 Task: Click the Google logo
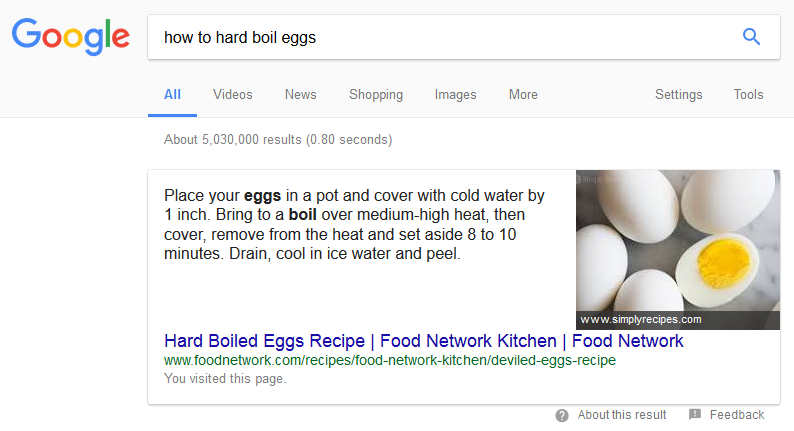[70, 36]
